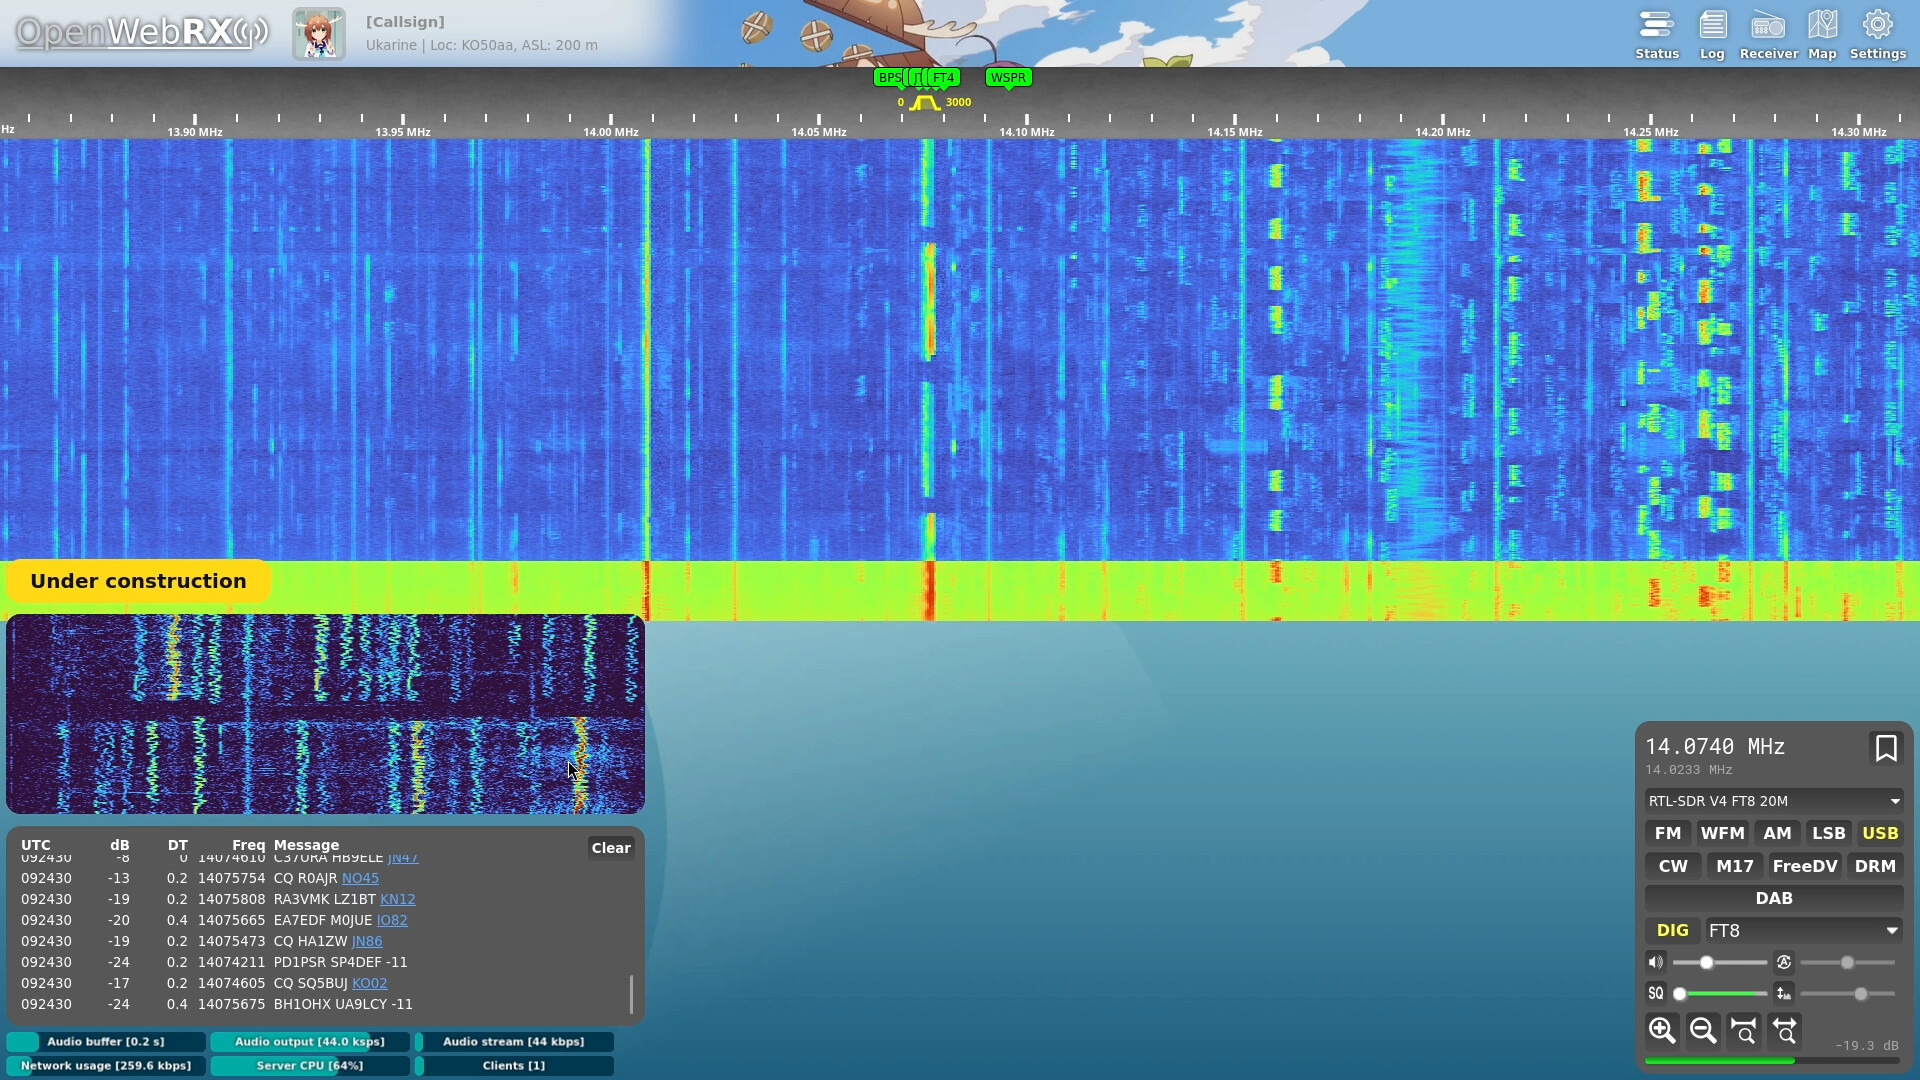The height and width of the screenshot is (1080, 1920).
Task: Click the zoom in magnifier icon
Action: click(1662, 1030)
